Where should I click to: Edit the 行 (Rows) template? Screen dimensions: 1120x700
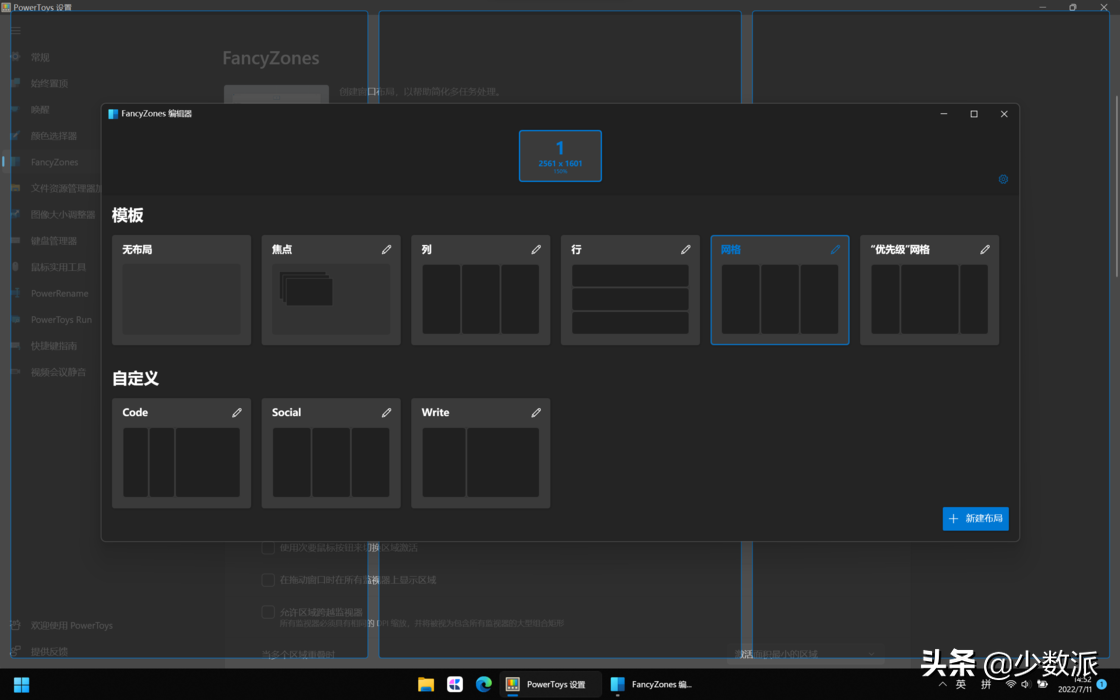tap(685, 250)
